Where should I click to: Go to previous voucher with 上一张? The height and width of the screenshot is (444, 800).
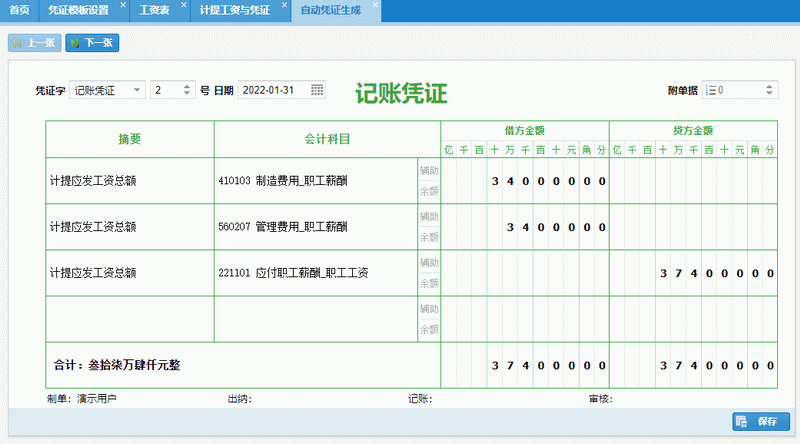(35, 43)
